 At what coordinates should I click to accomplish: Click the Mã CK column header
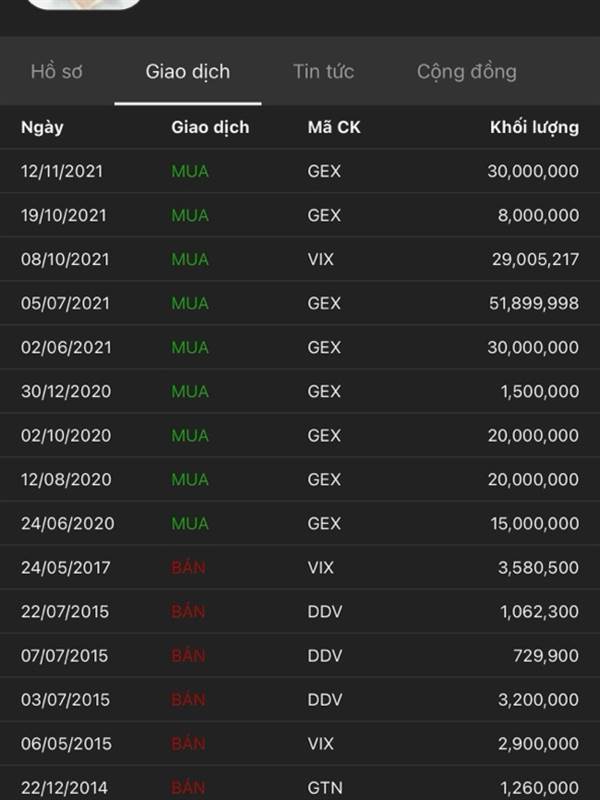click(334, 127)
